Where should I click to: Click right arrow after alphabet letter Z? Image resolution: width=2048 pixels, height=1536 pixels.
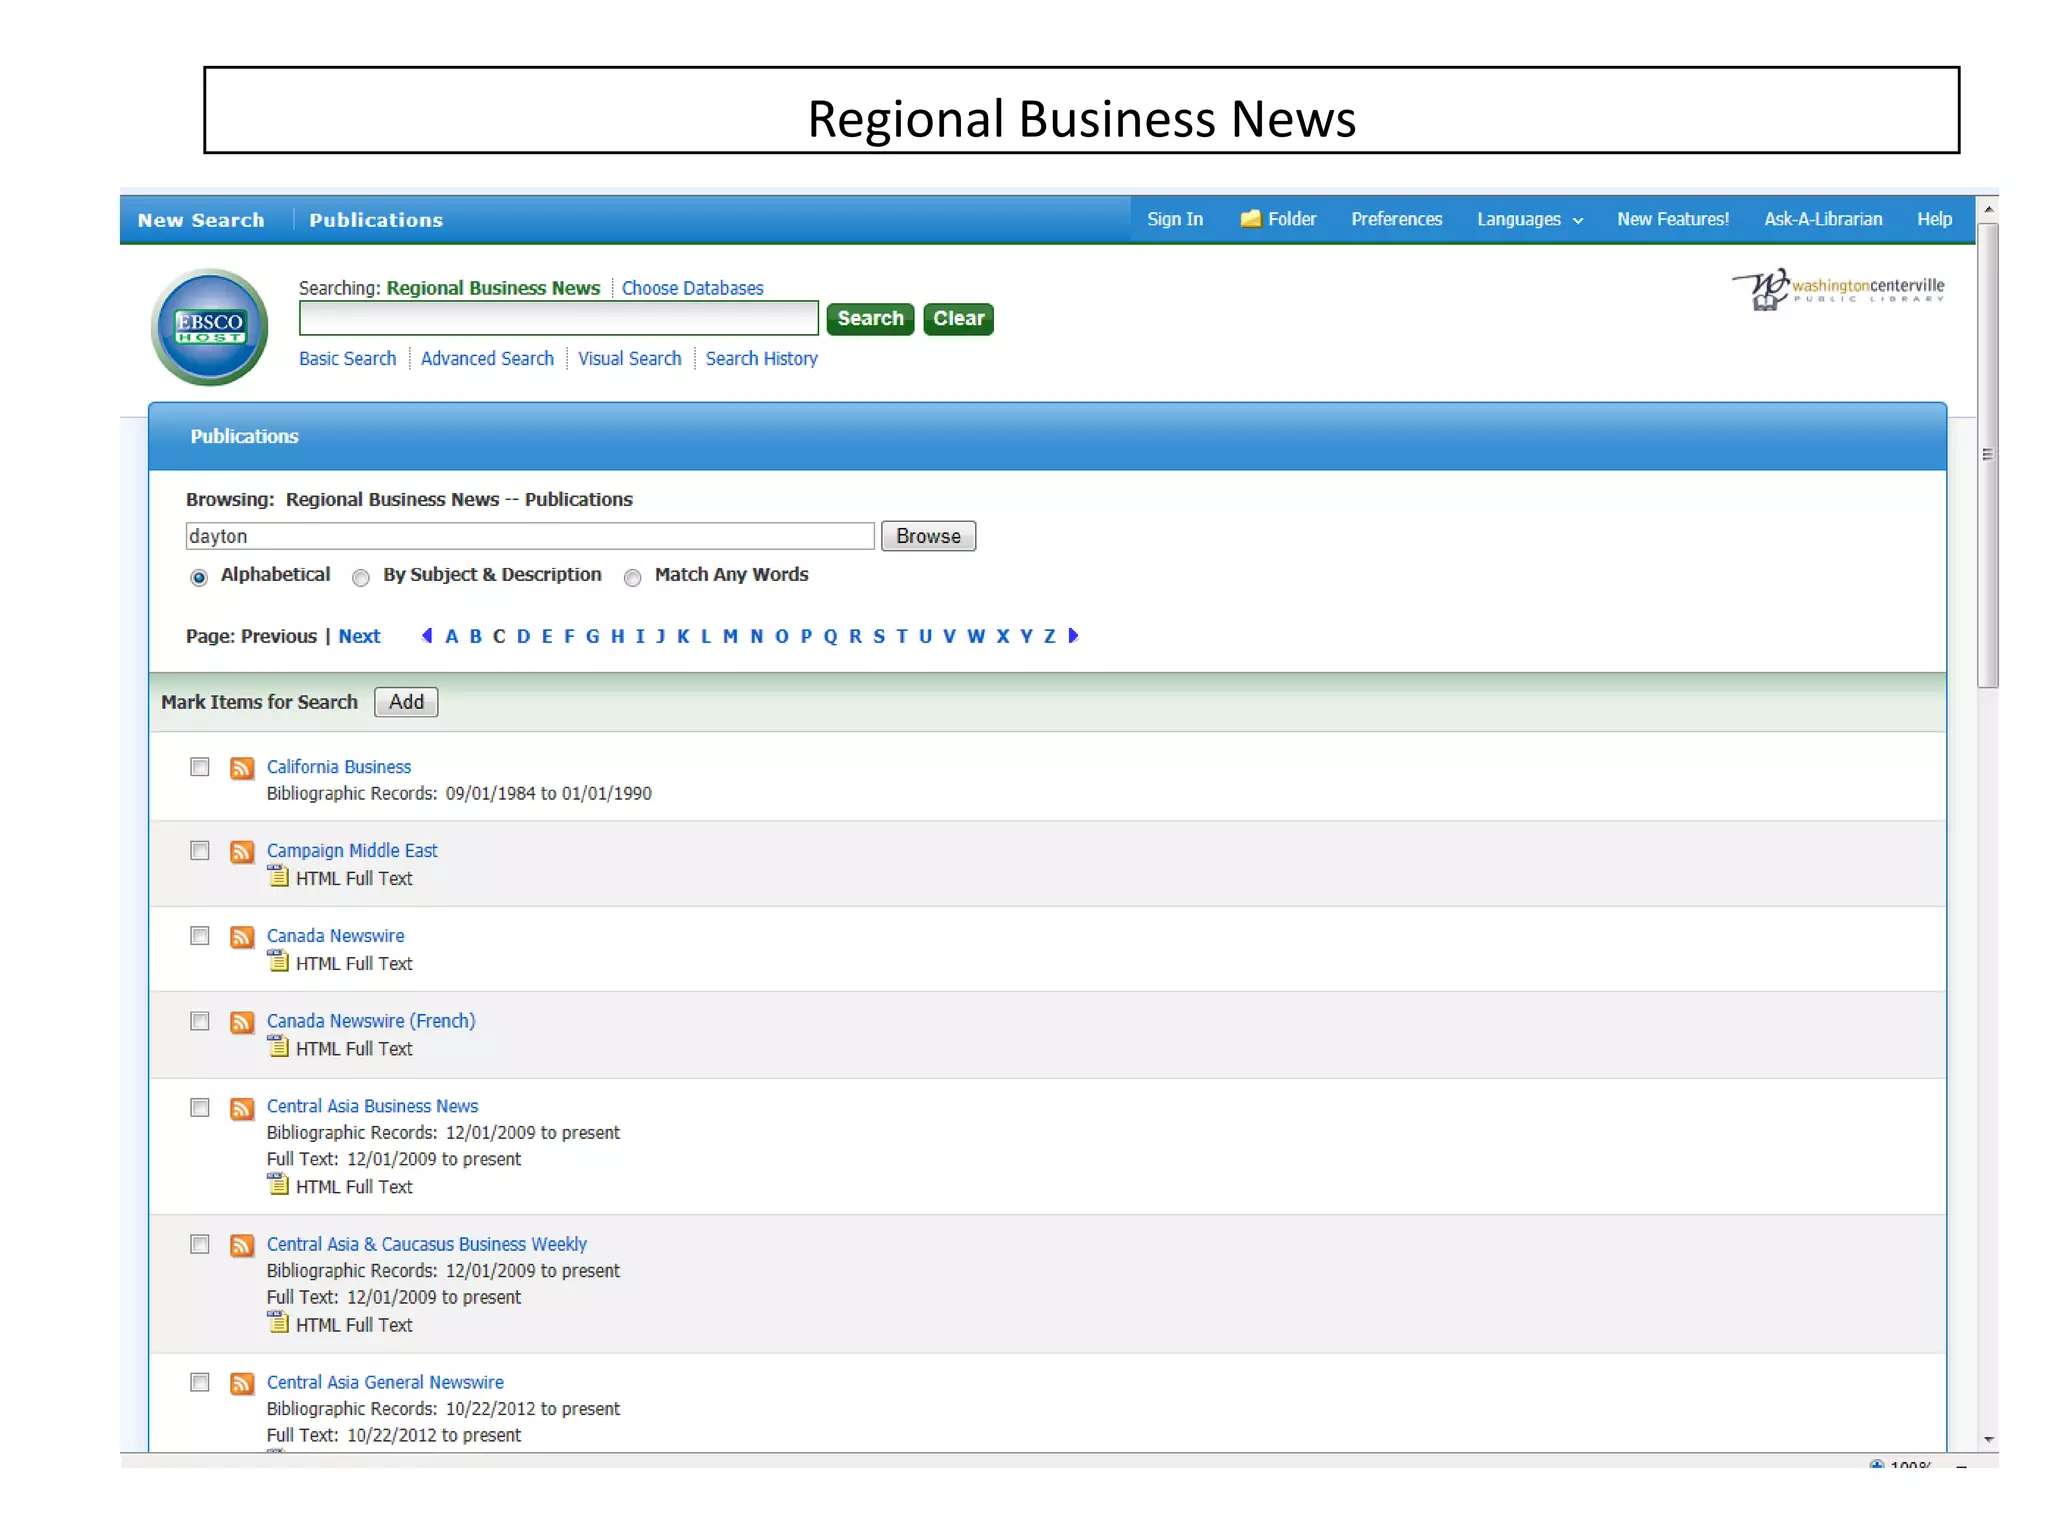click(1073, 636)
